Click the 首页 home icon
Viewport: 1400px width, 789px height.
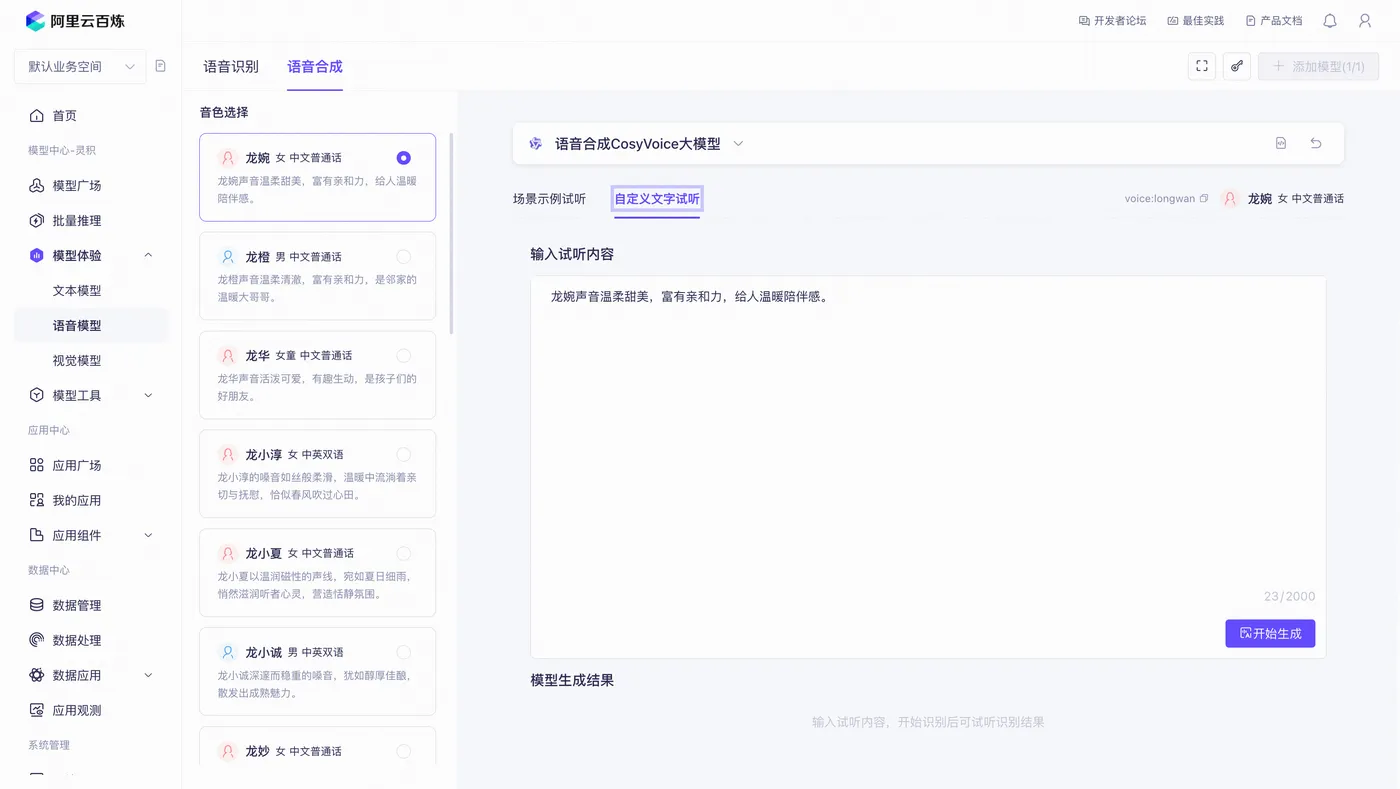(37, 116)
